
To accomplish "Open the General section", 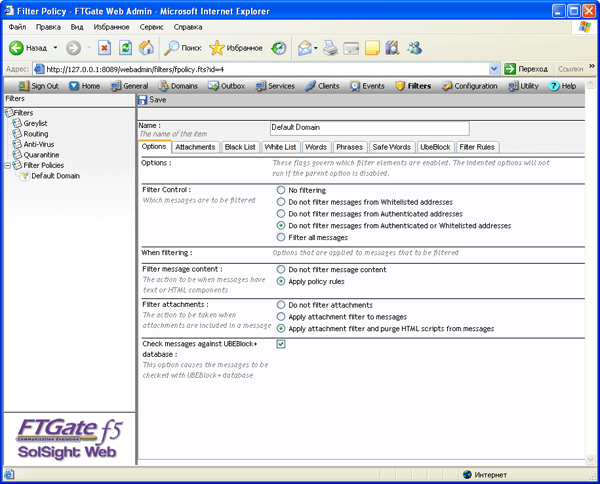I will 129,86.
